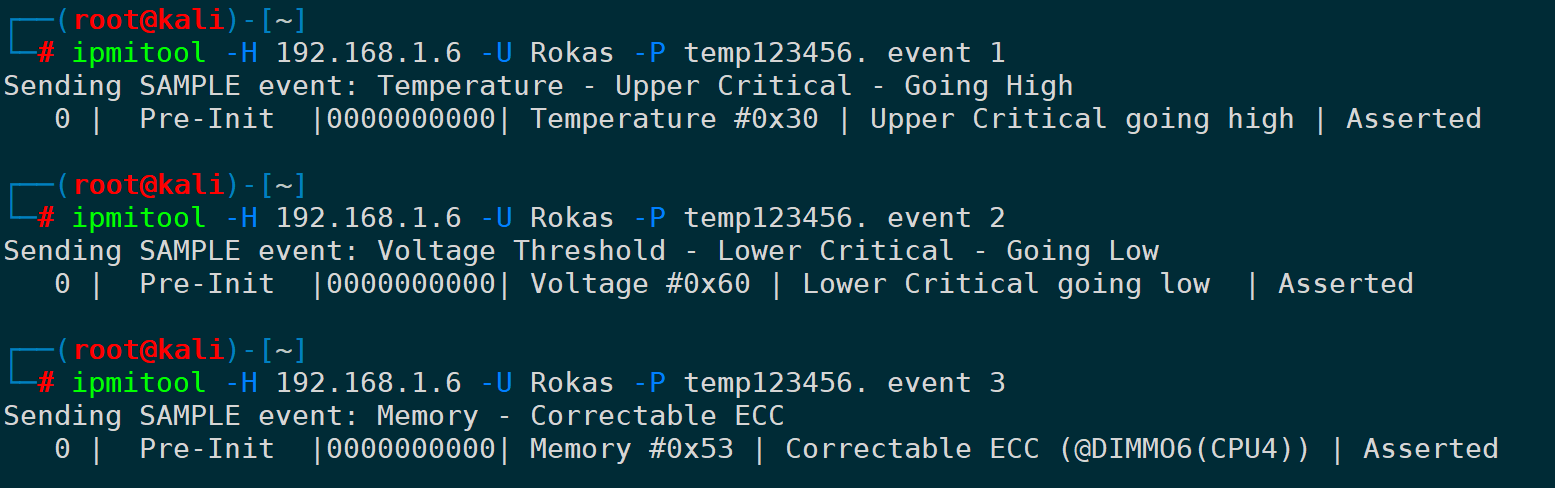Select the "Temperature #0x30" sensor text
The image size is (1555, 488).
[x=674, y=119]
